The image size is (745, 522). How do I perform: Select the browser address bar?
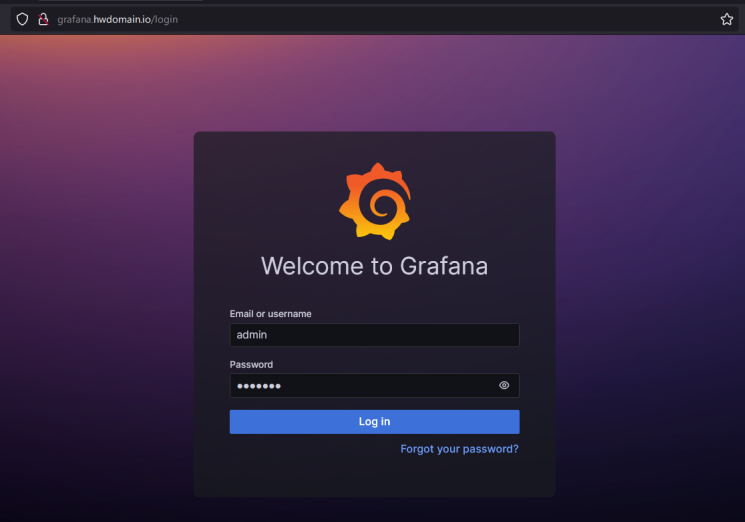(x=400, y=19)
